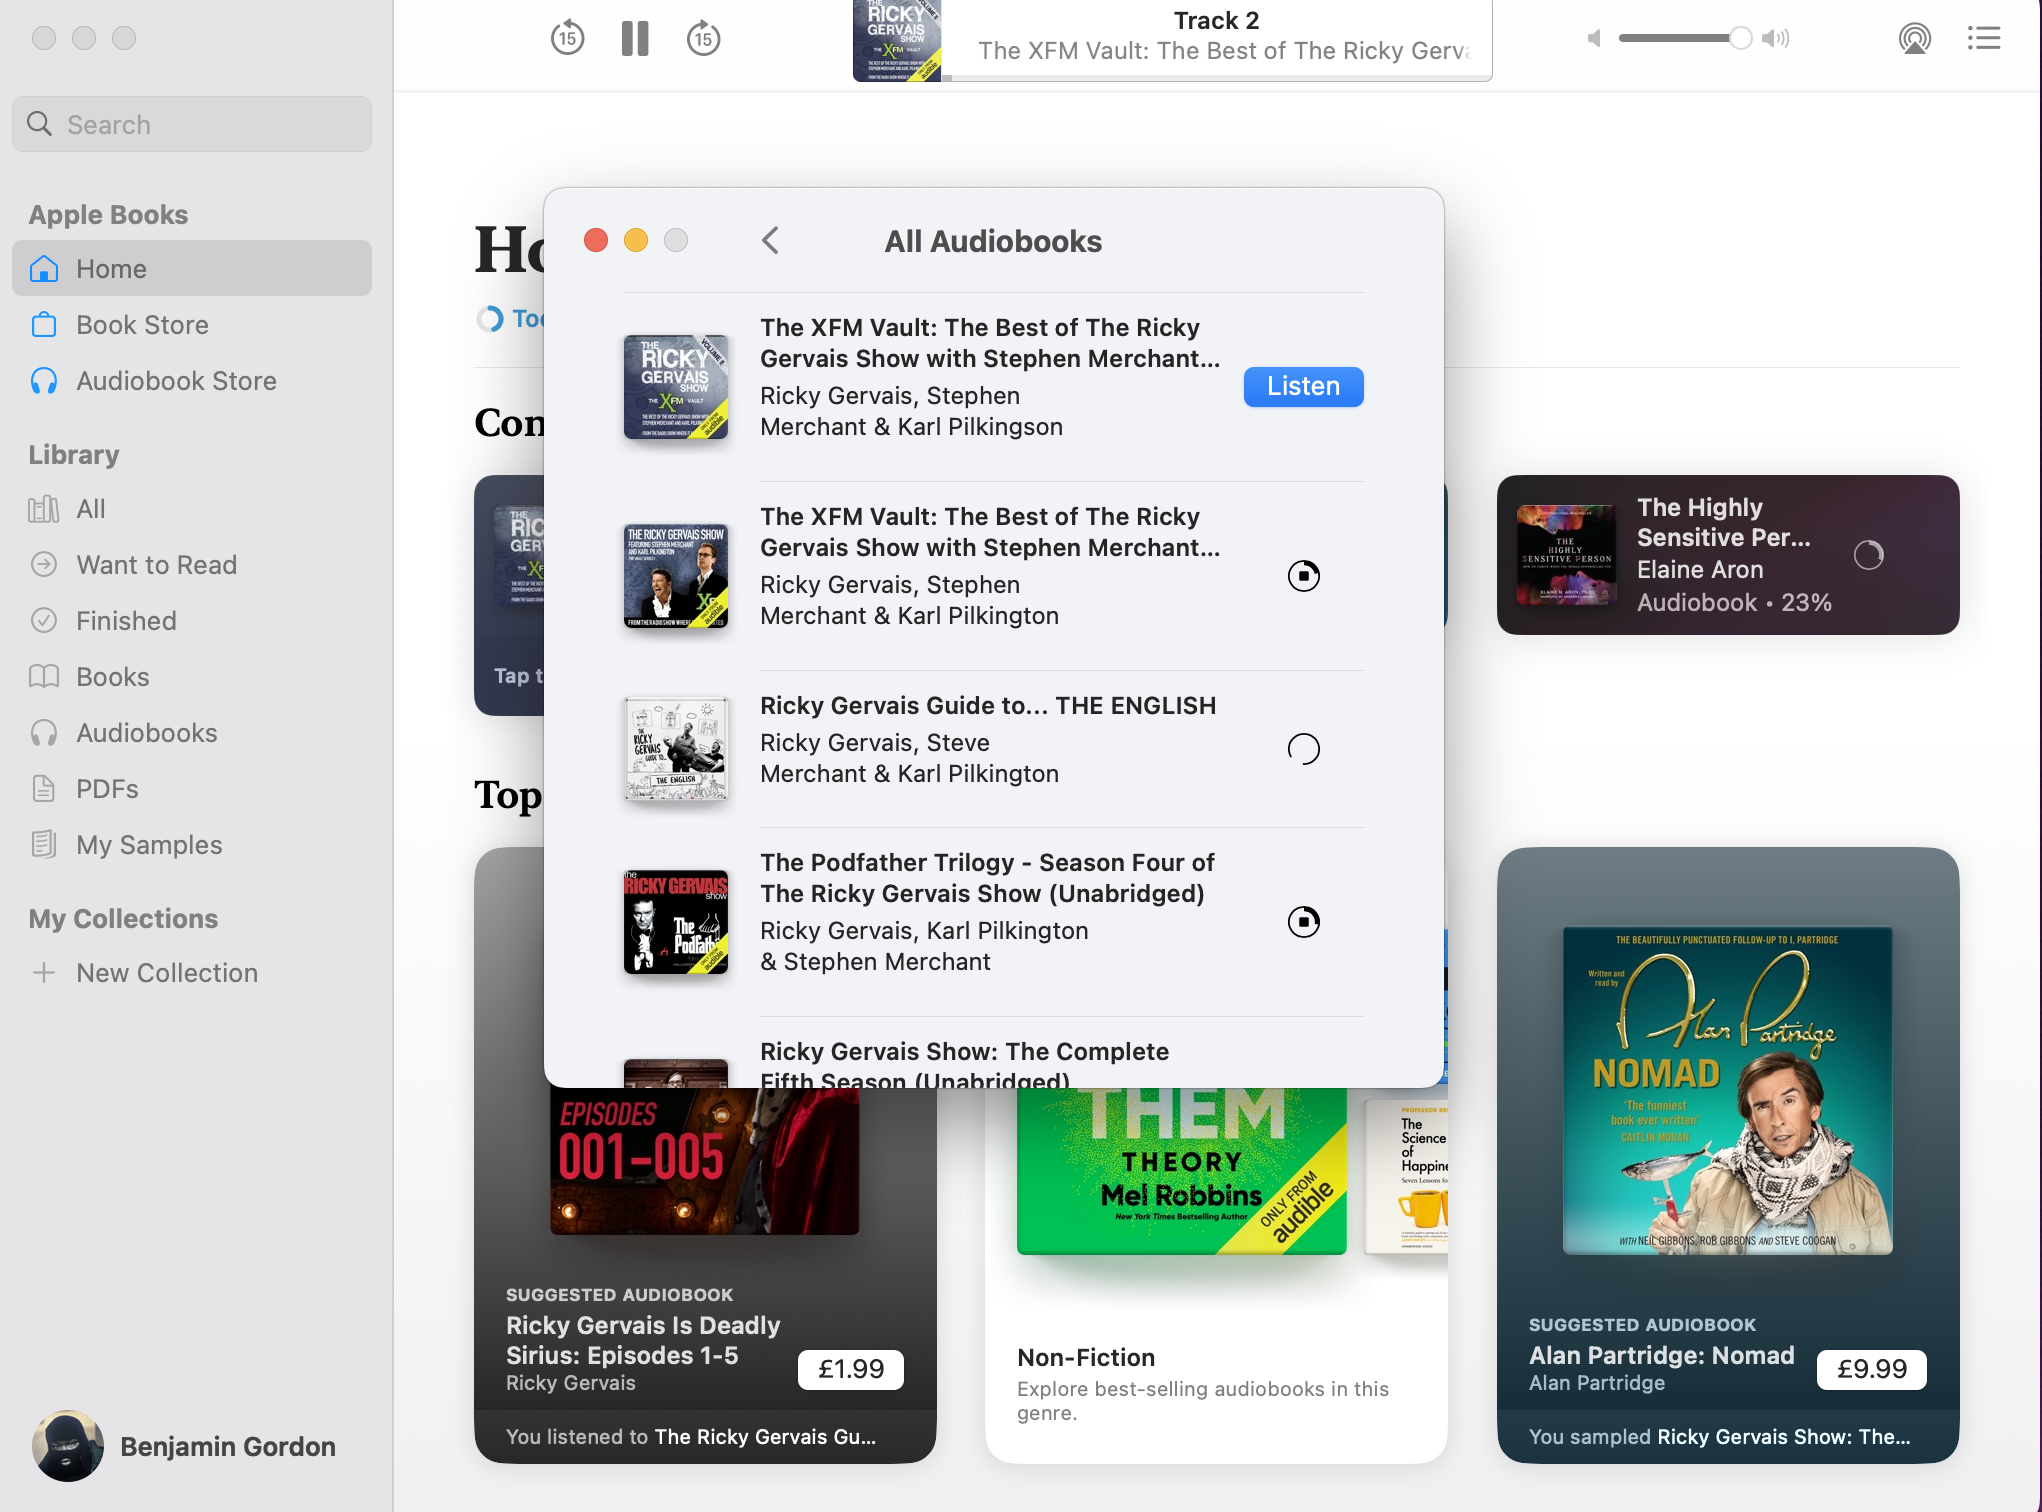Open the AirPlay output menu
The height and width of the screenshot is (1512, 2042).
(x=1914, y=38)
